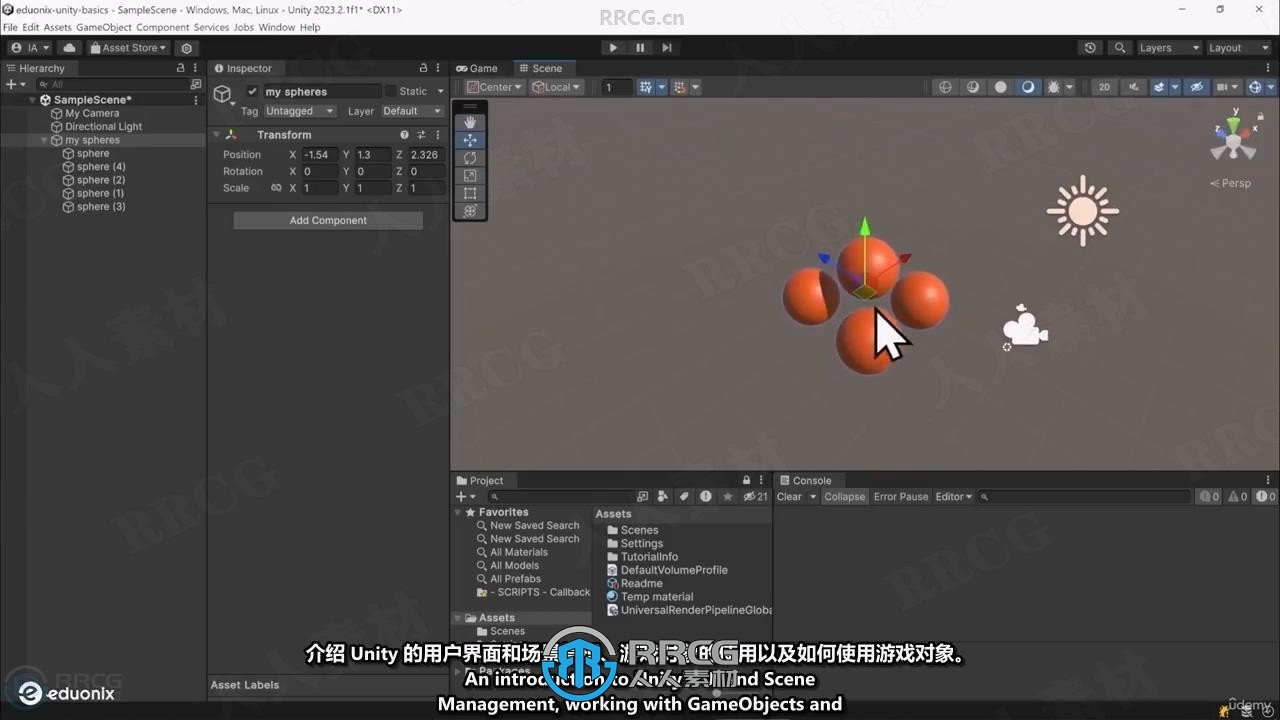Toggle Collapse in Console
This screenshot has height=720, width=1280.
(x=845, y=497)
